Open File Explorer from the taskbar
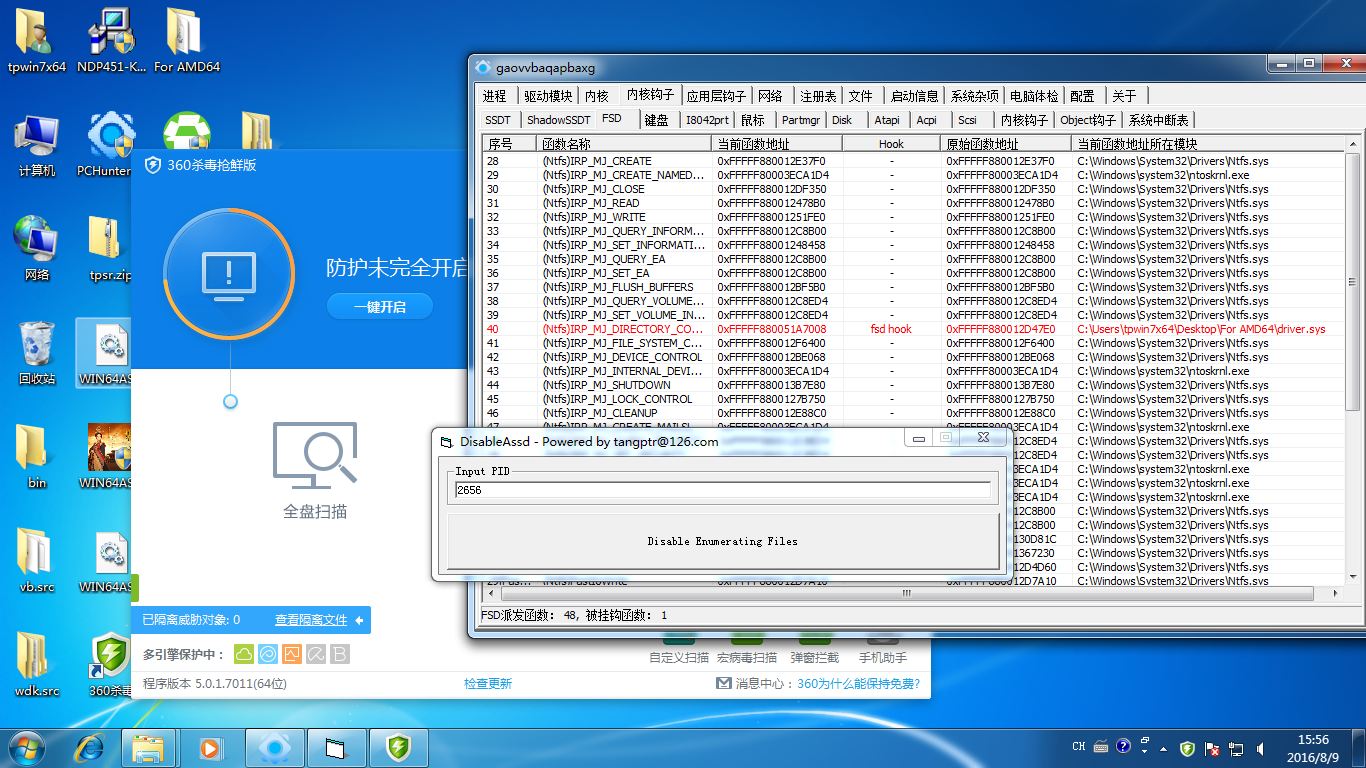This screenshot has width=1366, height=768. coord(148,747)
